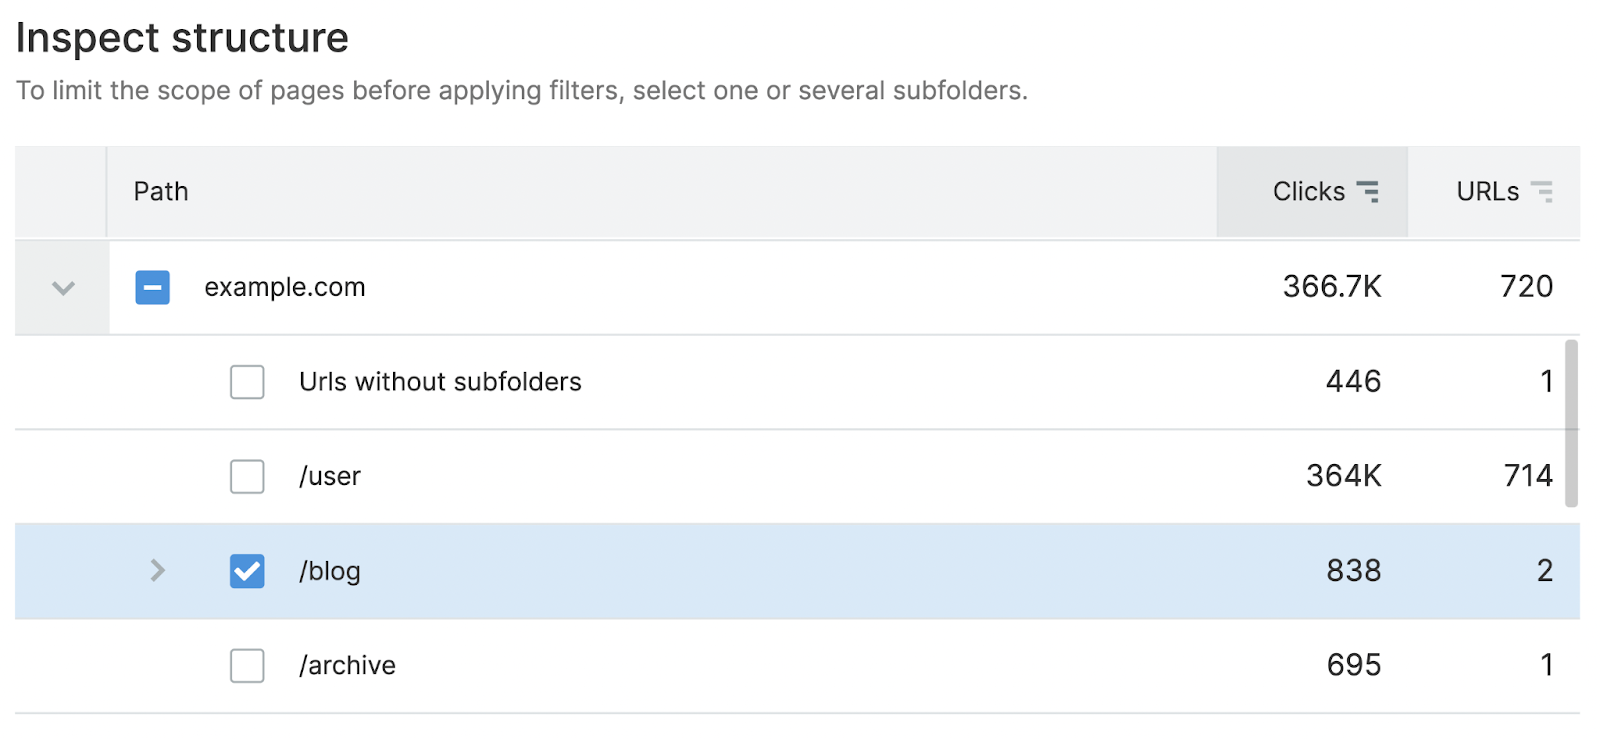Click the 838 clicks value for /blog

(1354, 571)
